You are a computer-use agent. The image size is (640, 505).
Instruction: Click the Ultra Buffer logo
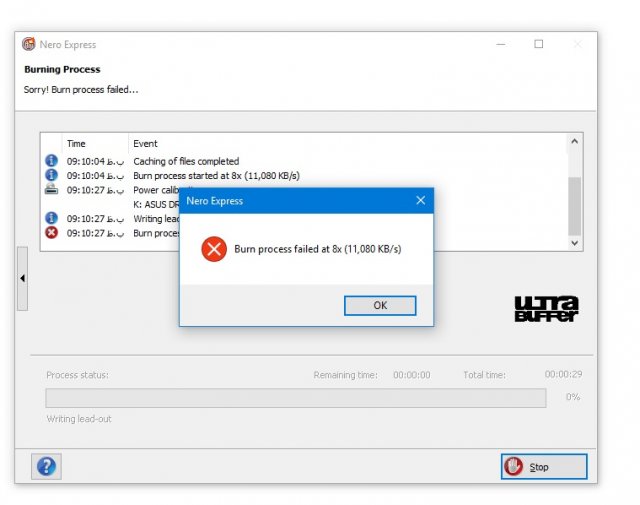546,309
